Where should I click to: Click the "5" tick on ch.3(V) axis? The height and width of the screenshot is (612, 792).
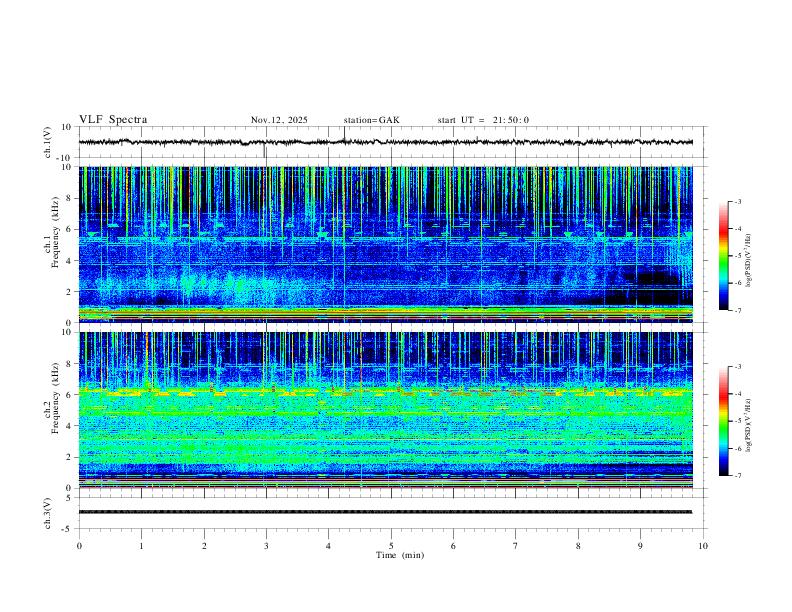pos(69,497)
